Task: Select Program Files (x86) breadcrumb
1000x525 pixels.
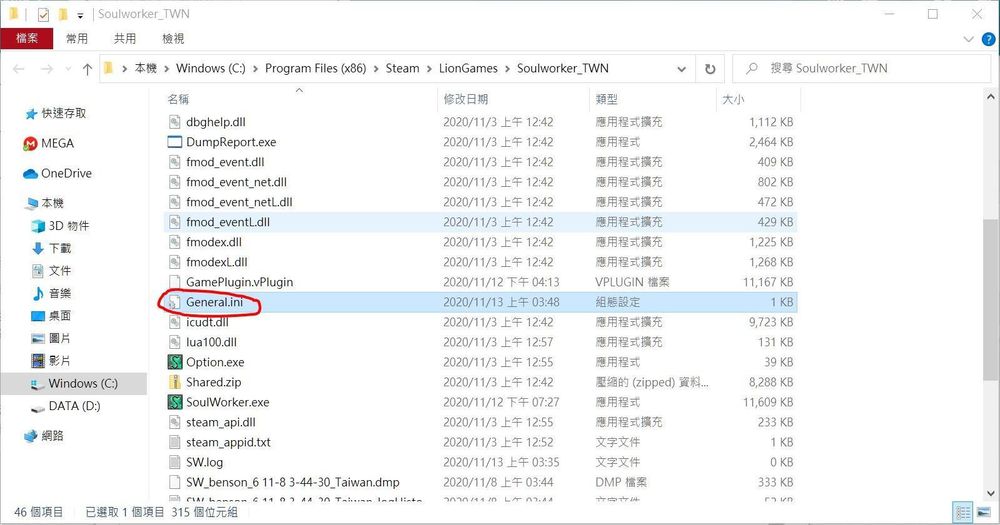Action: pos(316,68)
